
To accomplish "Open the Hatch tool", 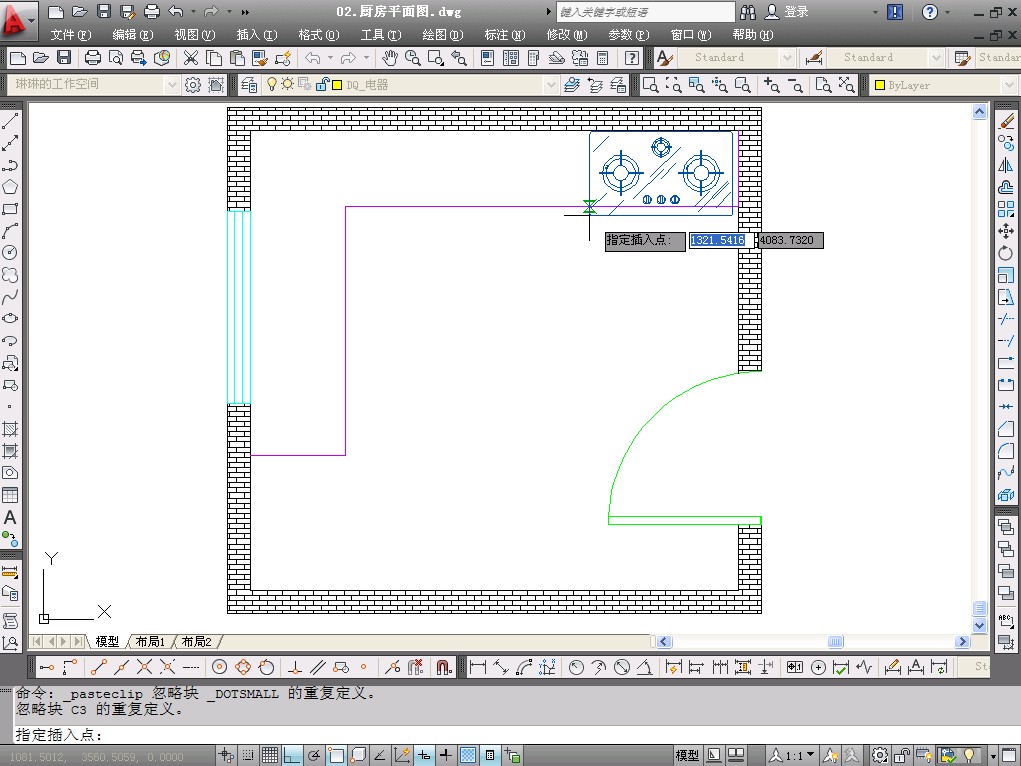I will tap(10, 430).
